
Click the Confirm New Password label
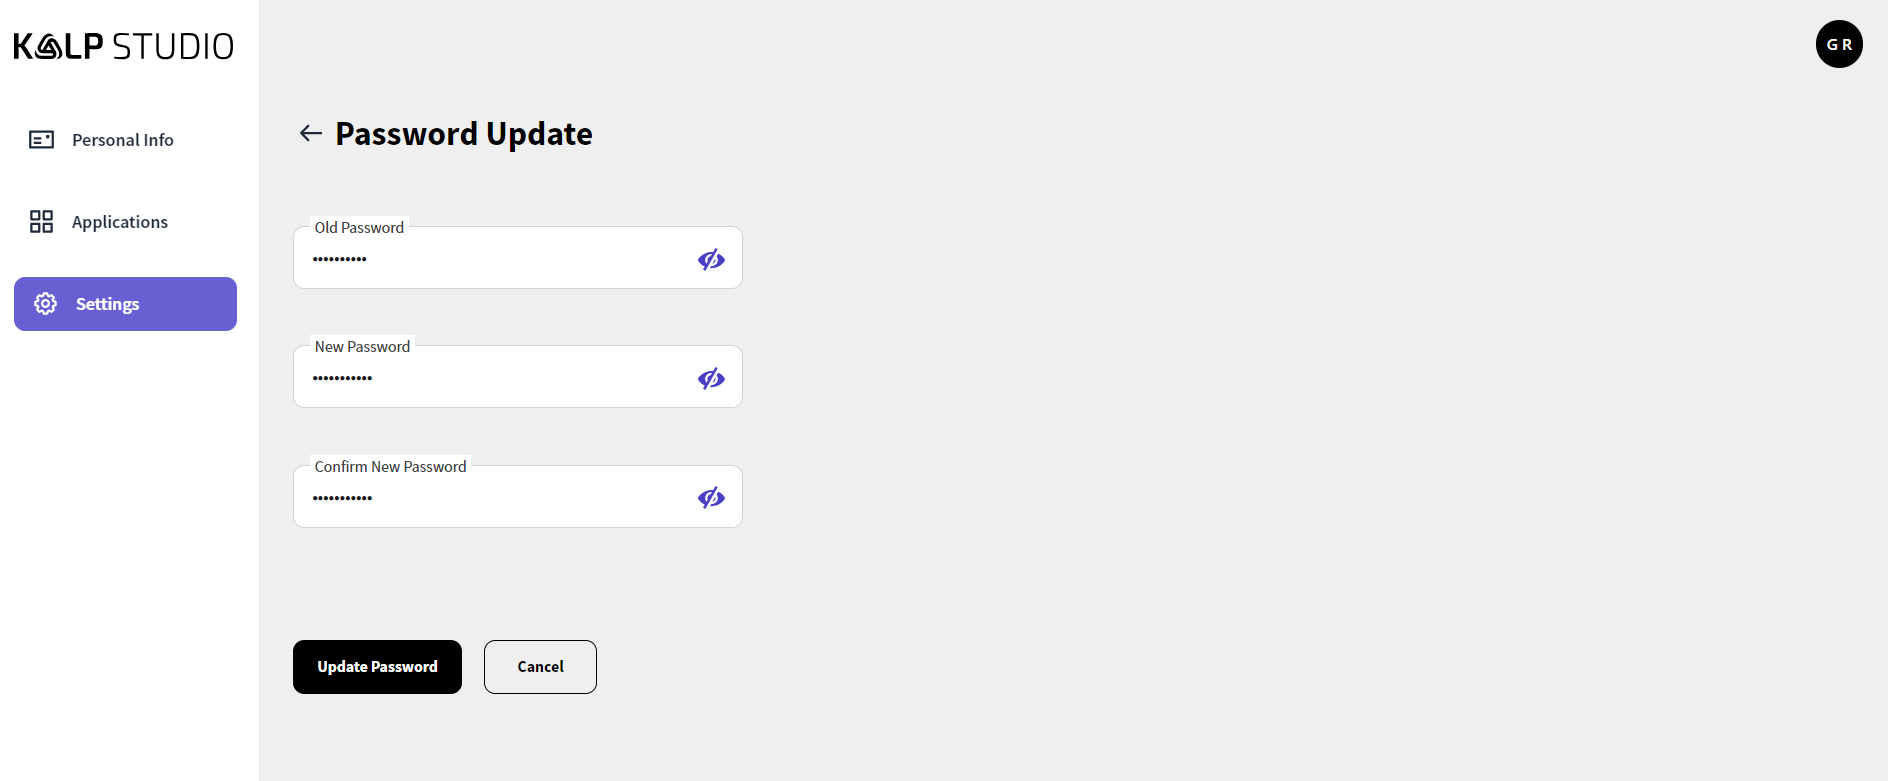tap(390, 467)
